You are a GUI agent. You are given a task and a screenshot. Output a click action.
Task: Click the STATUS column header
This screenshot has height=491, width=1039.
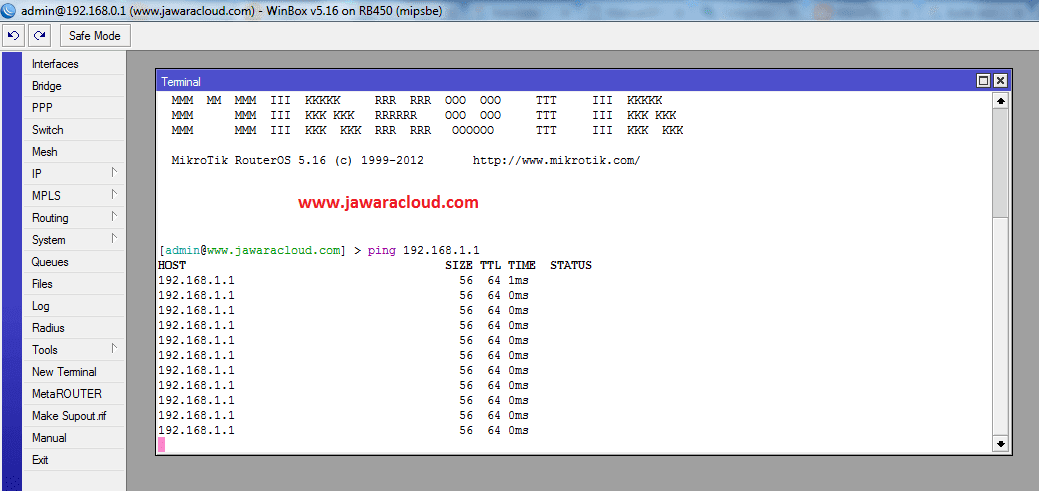tap(571, 265)
